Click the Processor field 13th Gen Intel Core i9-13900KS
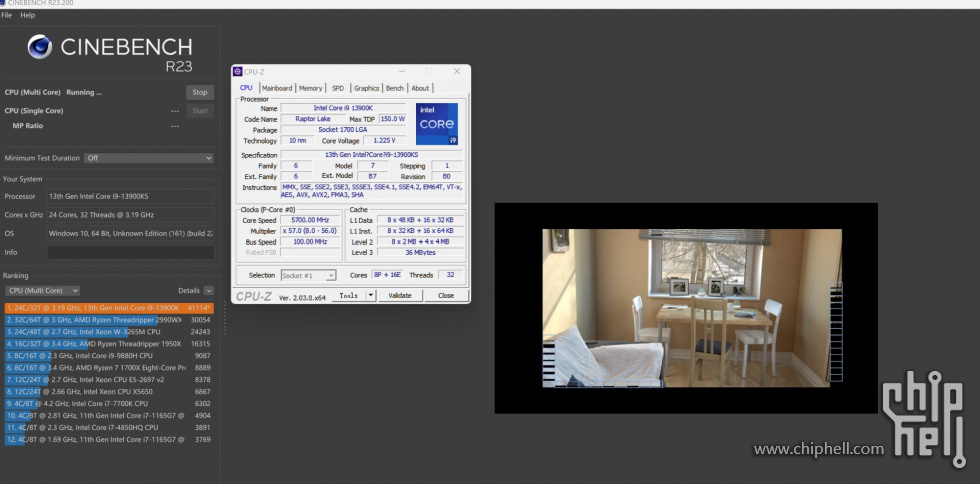This screenshot has height=484, width=980. tap(131, 196)
